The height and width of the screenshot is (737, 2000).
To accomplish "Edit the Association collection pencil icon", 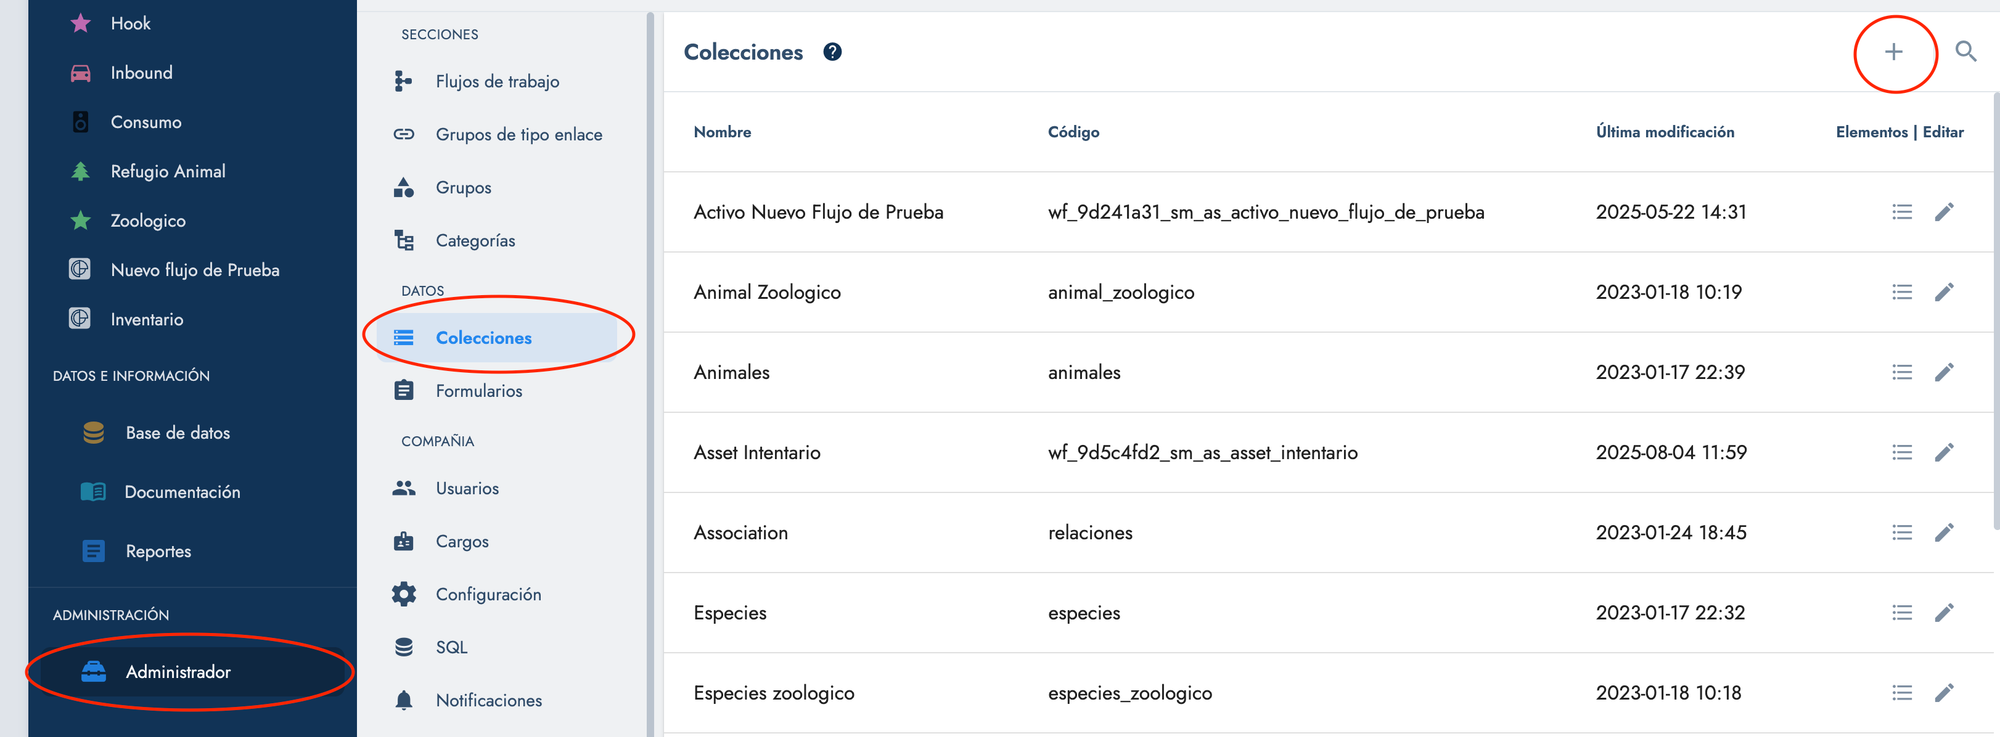I will click(x=1944, y=532).
